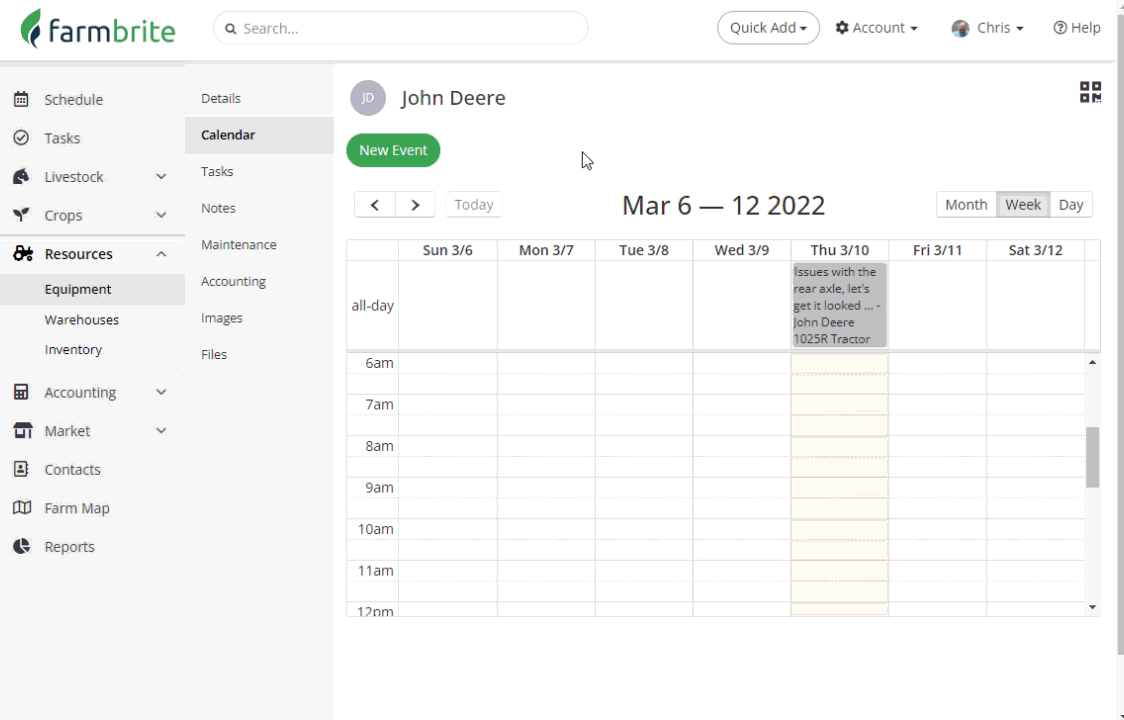Click the Farm Map icon
Viewport: 1124px width, 720px height.
pos(22,508)
